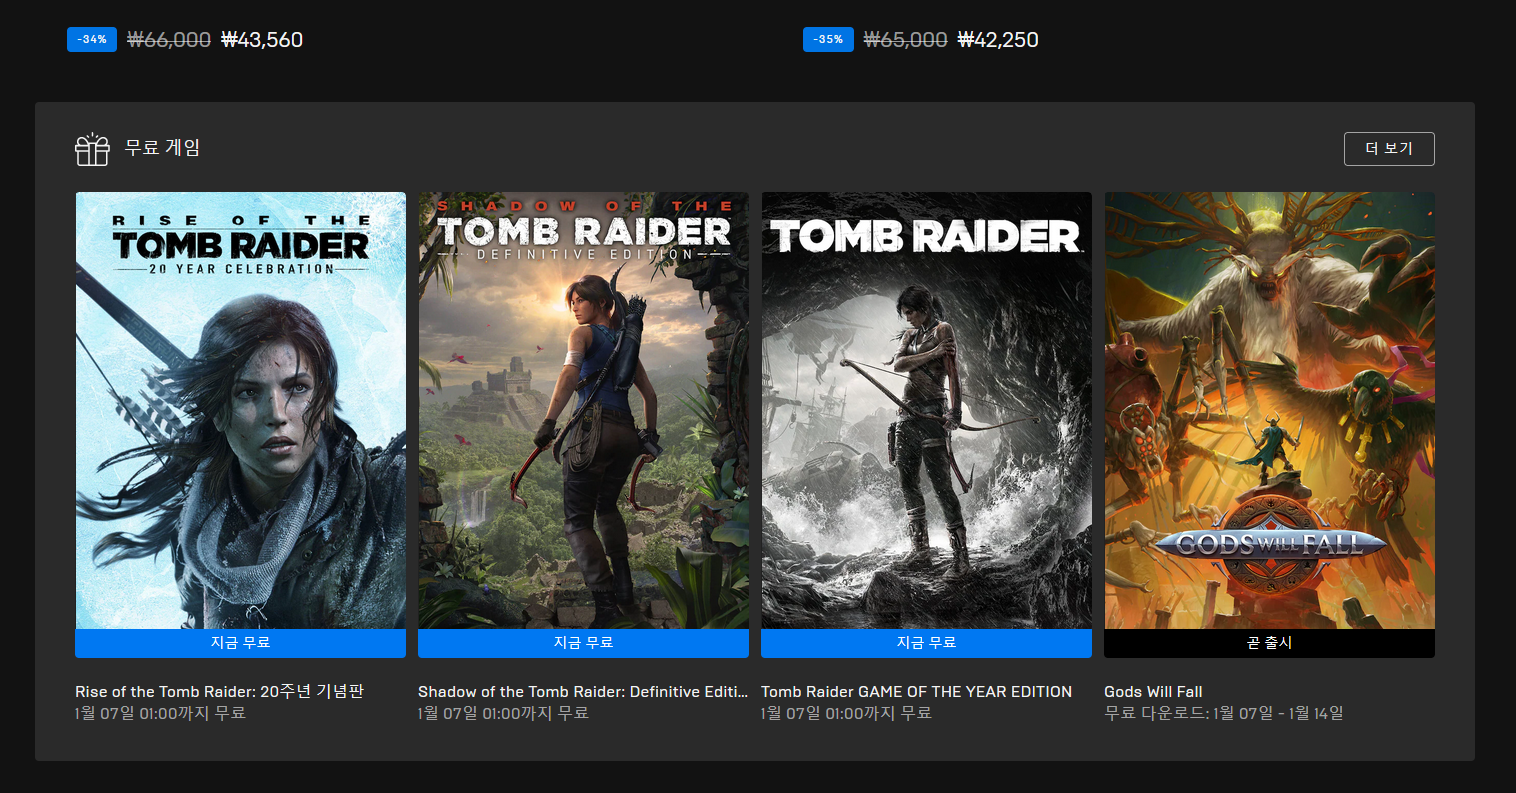The height and width of the screenshot is (793, 1516).
Task: Click the ₩42,250 discounted price
Action: pos(998,40)
